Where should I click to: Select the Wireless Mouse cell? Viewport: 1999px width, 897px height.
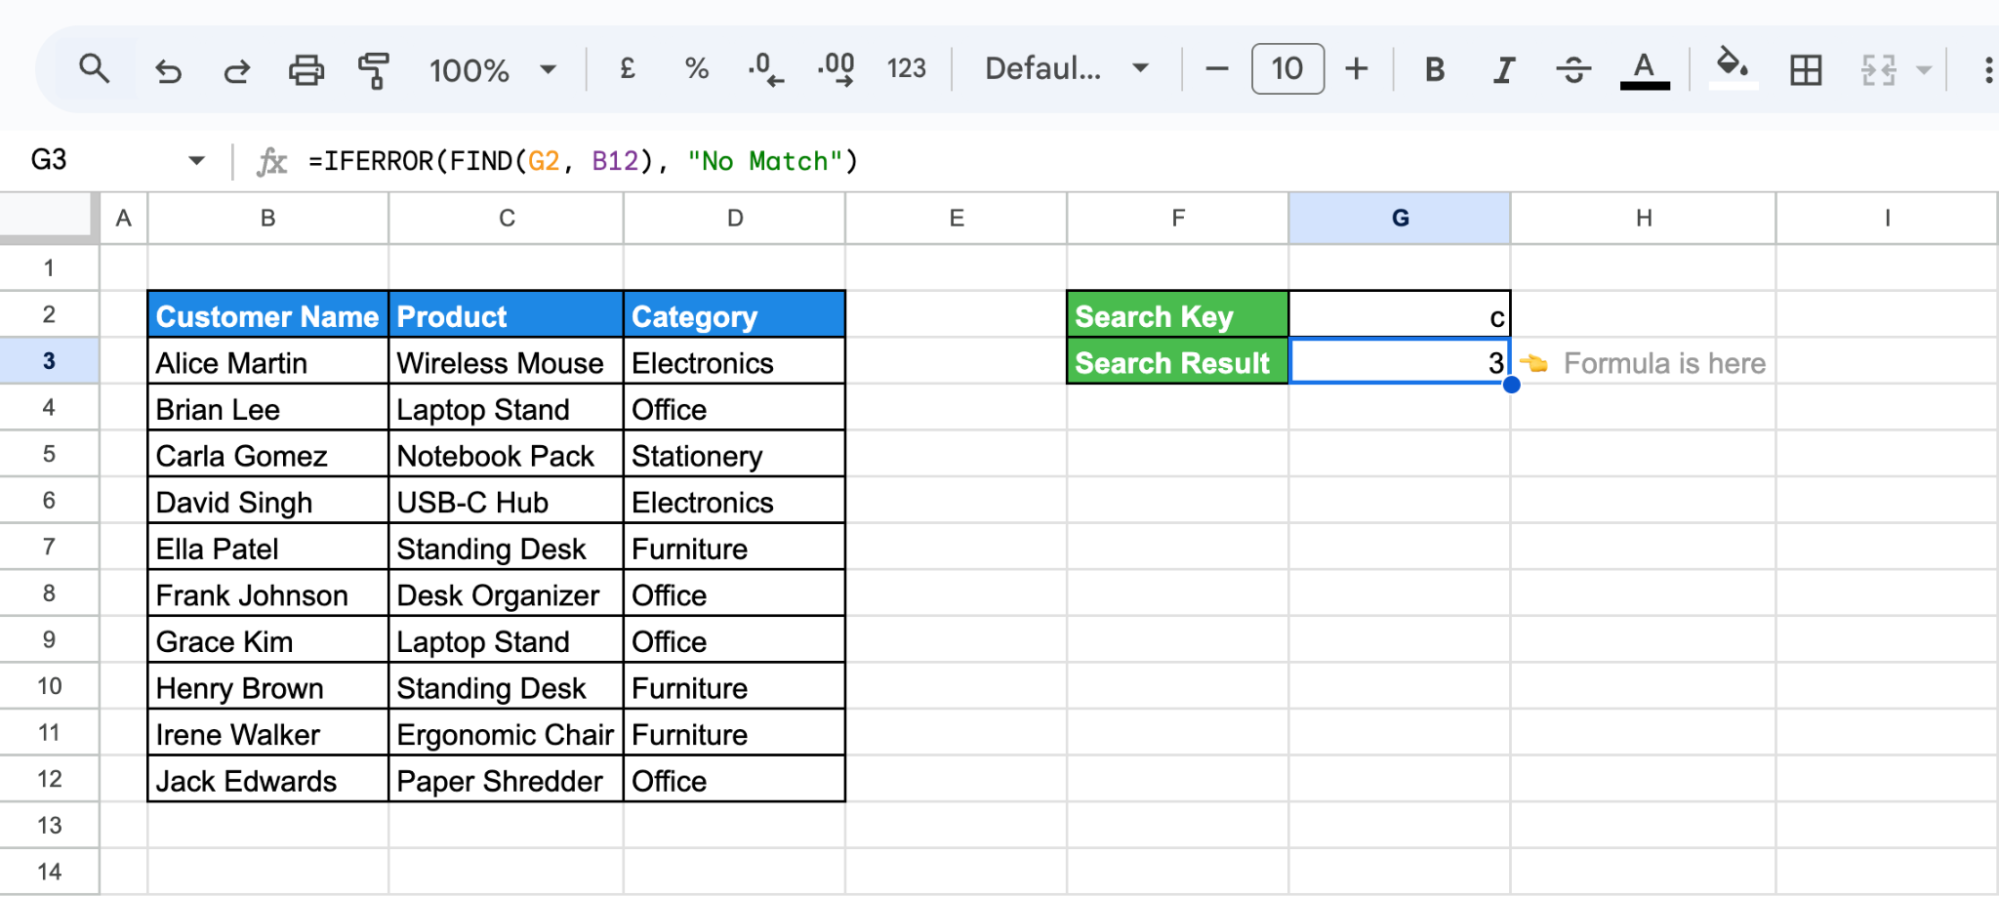506,362
